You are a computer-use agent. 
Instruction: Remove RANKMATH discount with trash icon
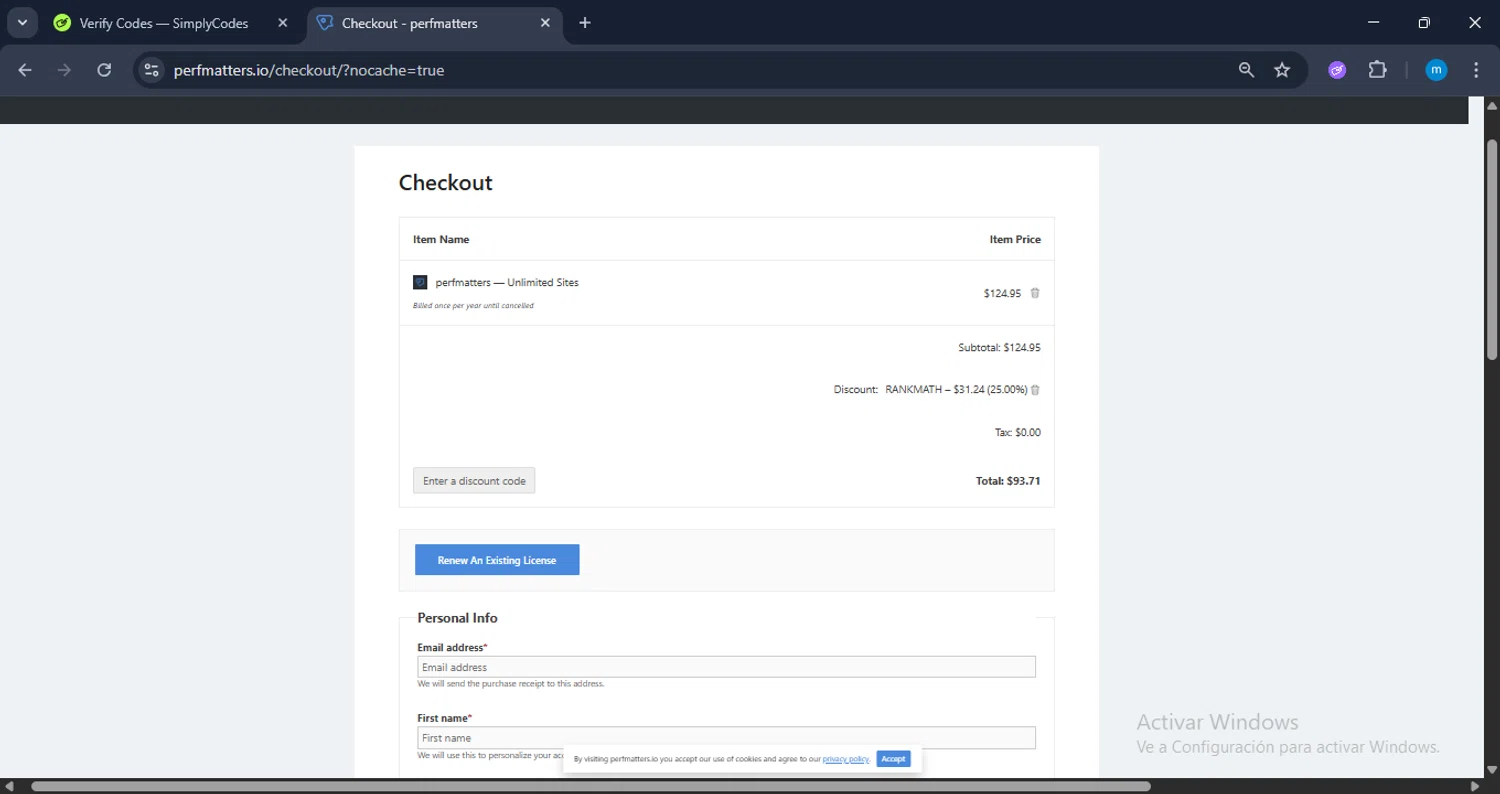(1035, 390)
